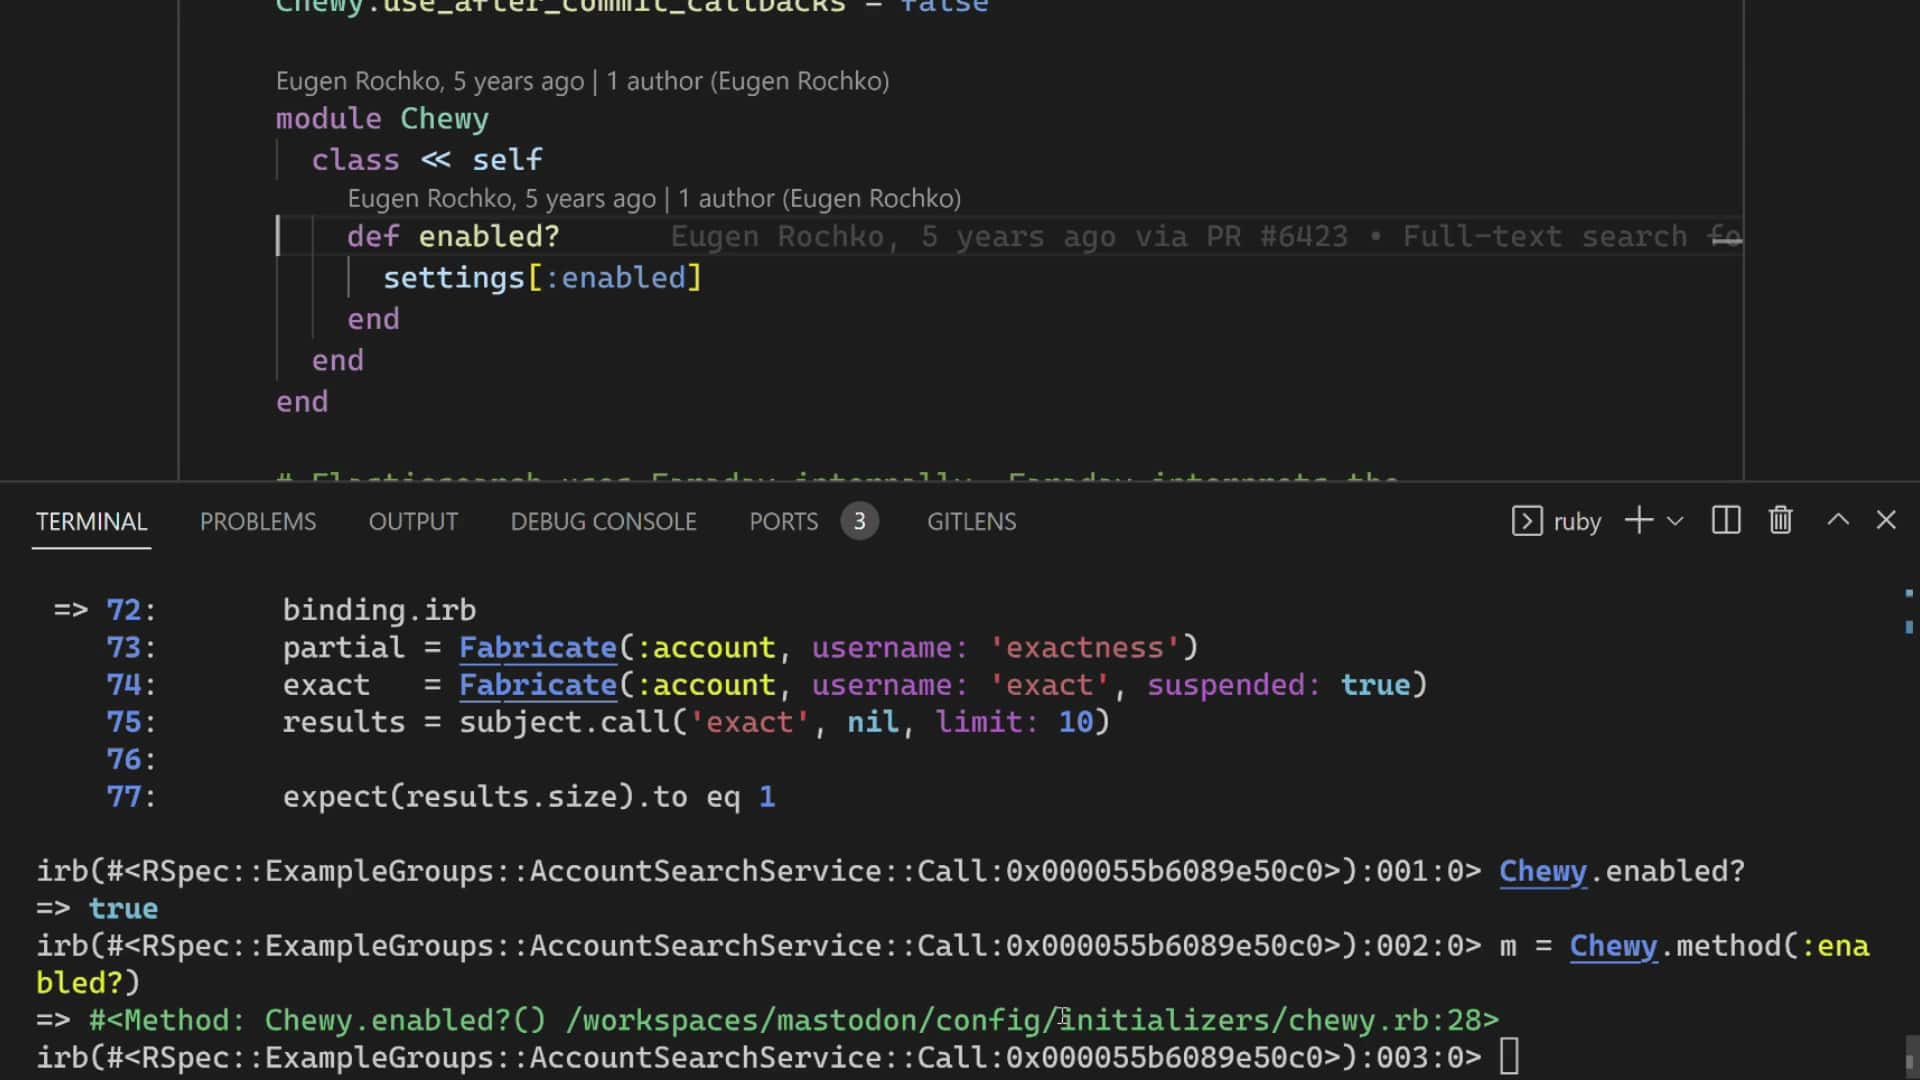View the OUTPUT tab
Screen dimensions: 1920x1080
[x=413, y=521]
